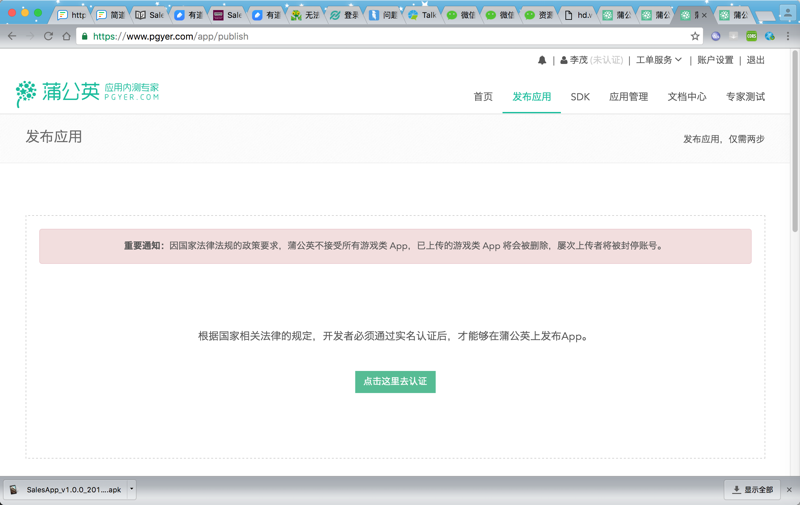
Task: Click the Pgyer dandelion logo
Action: (88, 92)
